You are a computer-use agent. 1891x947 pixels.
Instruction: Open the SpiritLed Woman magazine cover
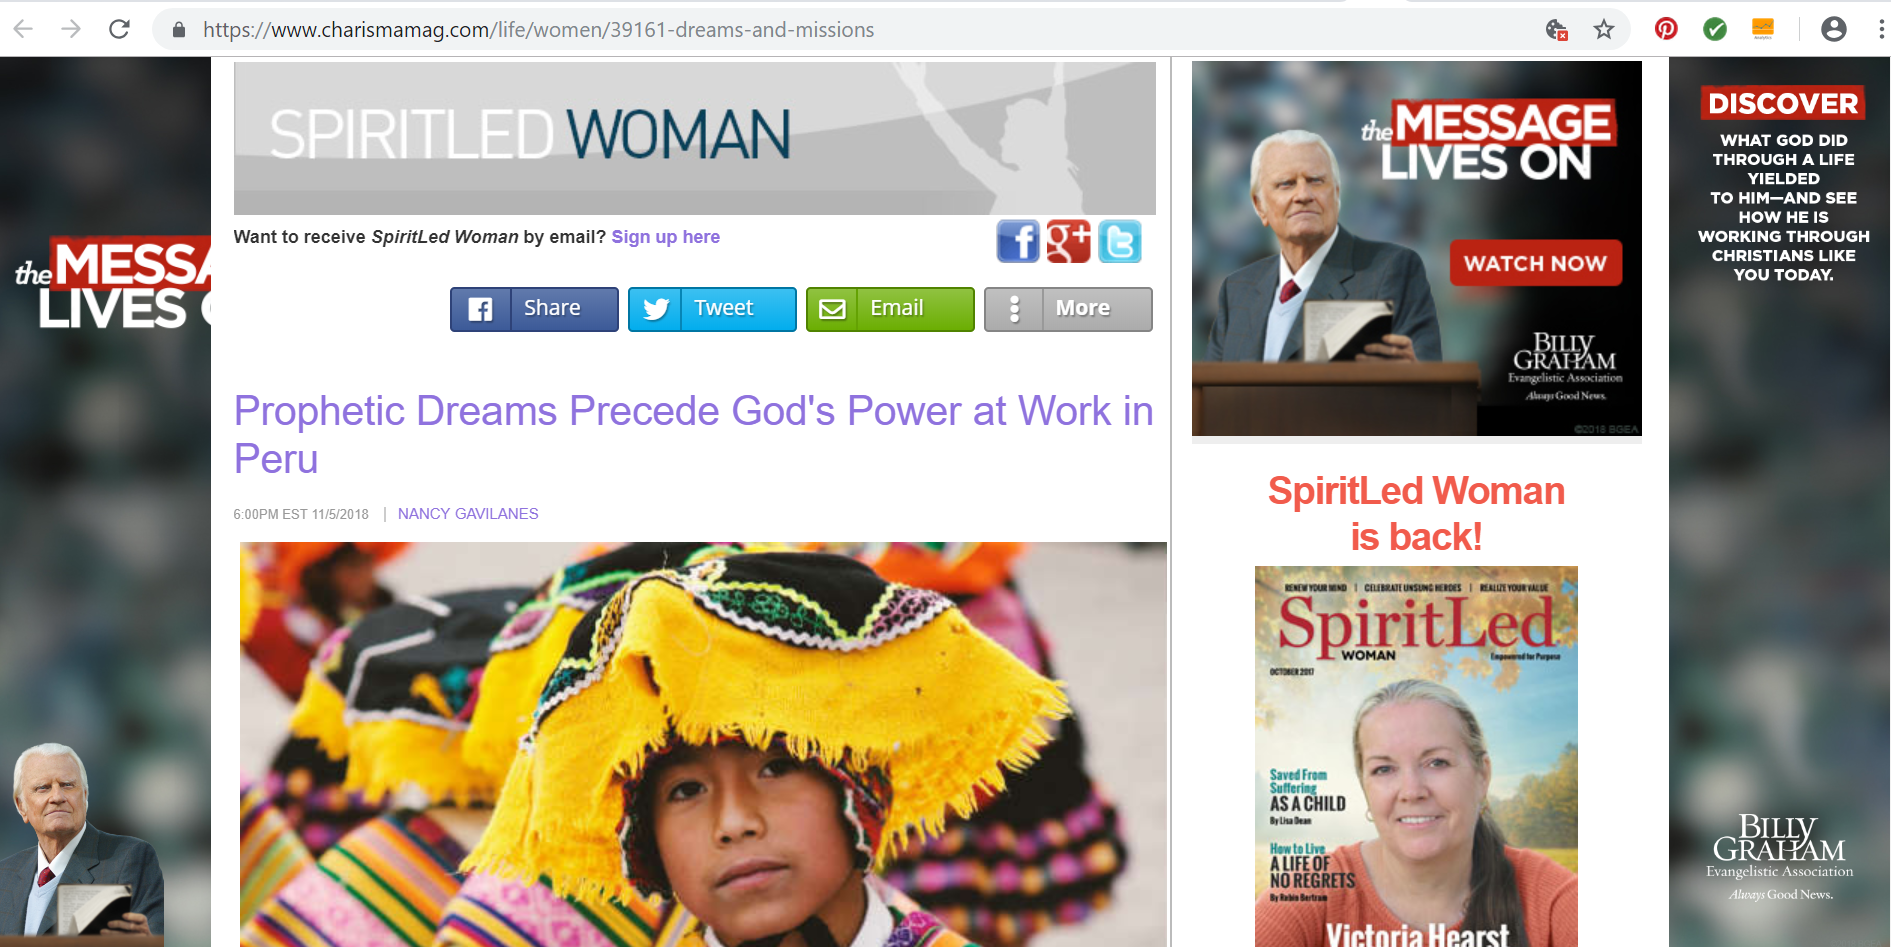pyautogui.click(x=1416, y=756)
